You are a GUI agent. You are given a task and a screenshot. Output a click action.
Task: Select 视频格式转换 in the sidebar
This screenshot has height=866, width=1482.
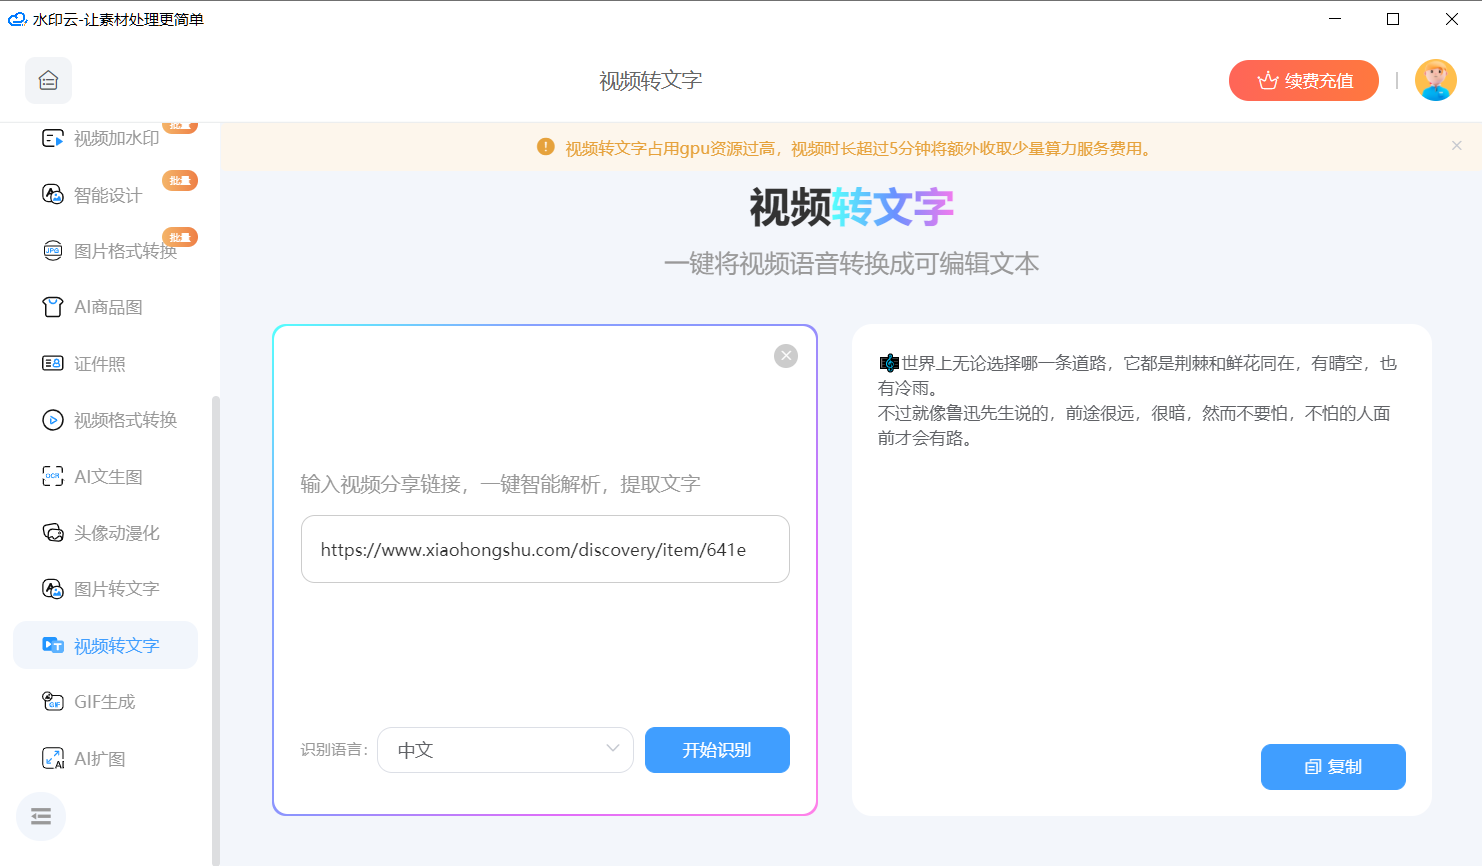125,420
